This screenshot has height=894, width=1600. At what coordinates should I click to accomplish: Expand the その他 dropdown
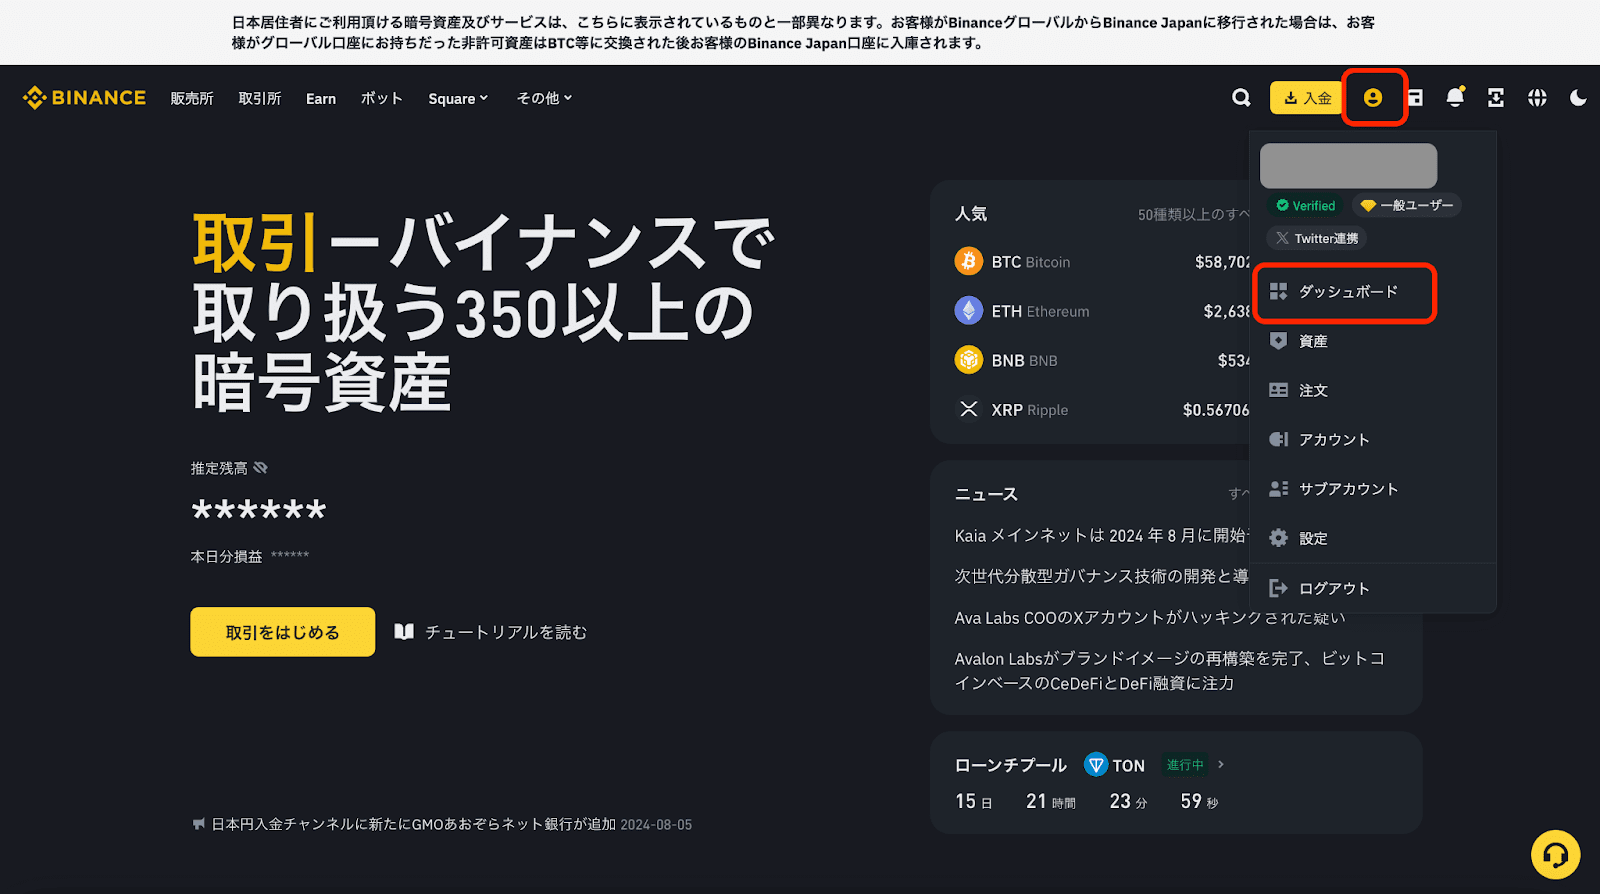click(x=544, y=98)
